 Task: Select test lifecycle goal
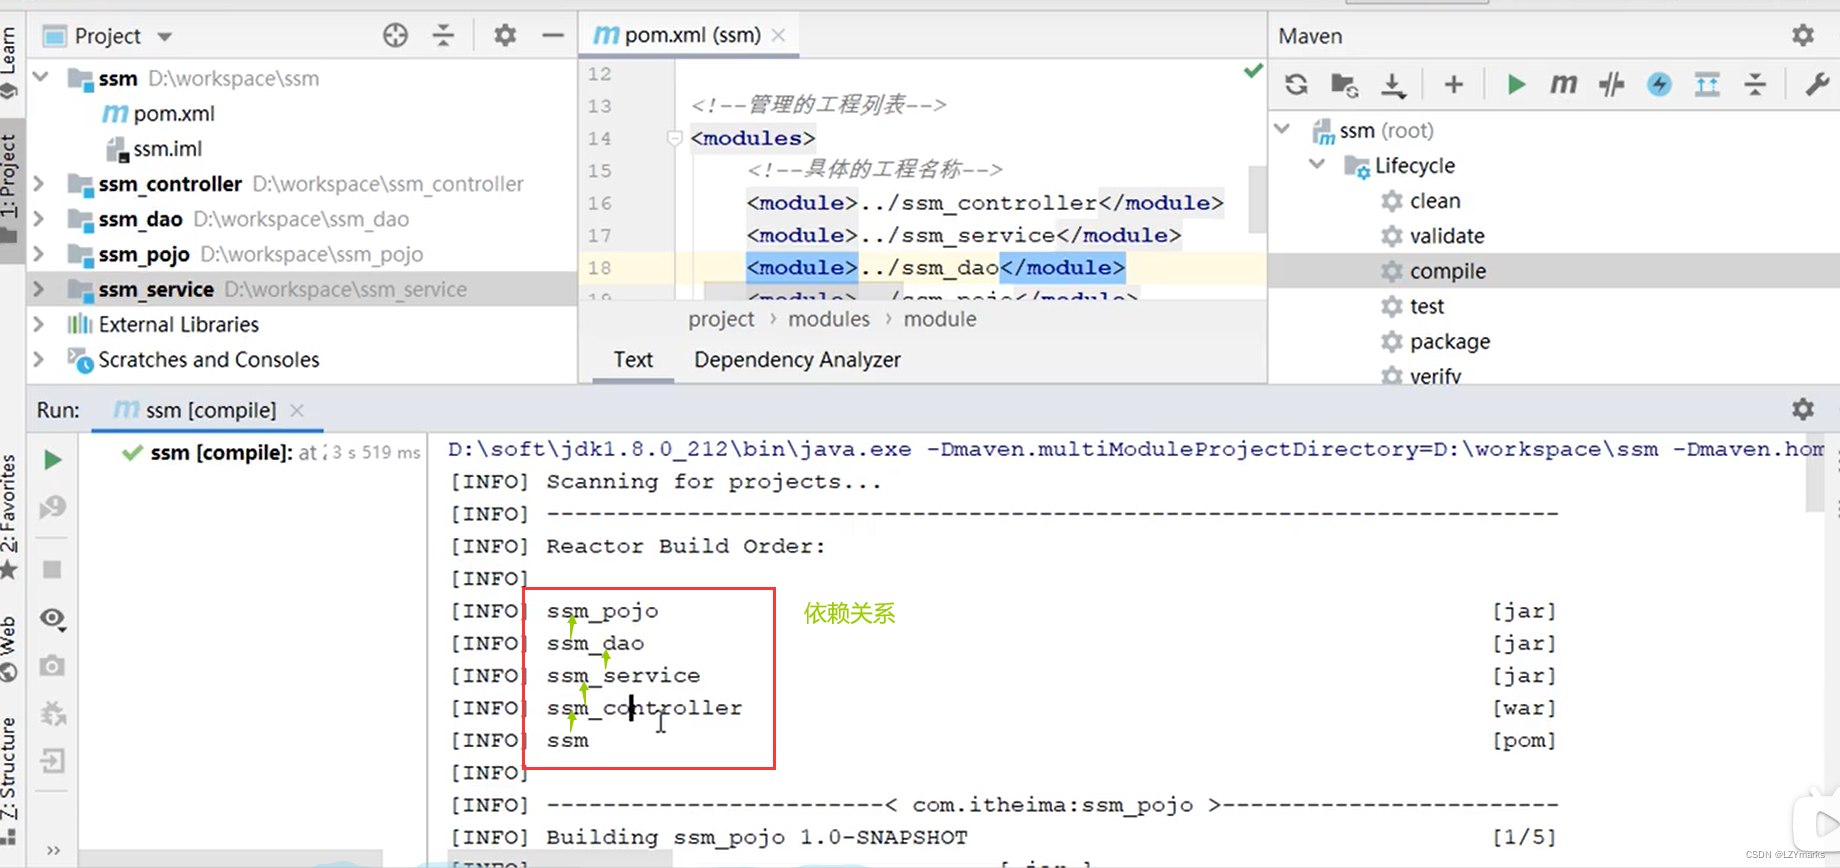[x=1412, y=306]
